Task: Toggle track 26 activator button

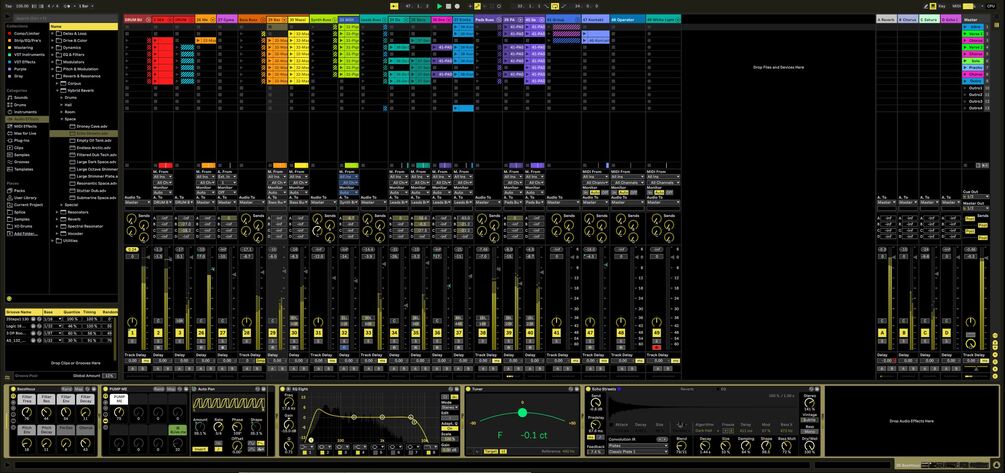Action: click(201, 333)
